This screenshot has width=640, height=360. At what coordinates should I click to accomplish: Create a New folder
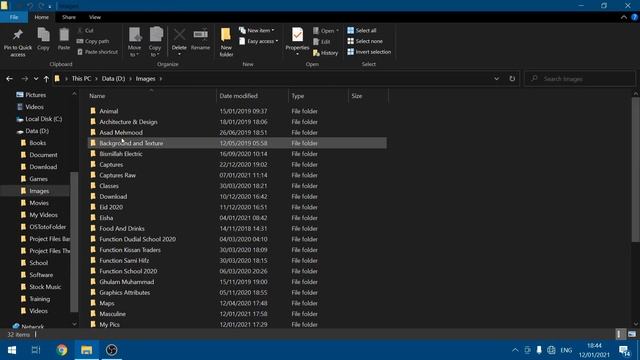(x=226, y=42)
